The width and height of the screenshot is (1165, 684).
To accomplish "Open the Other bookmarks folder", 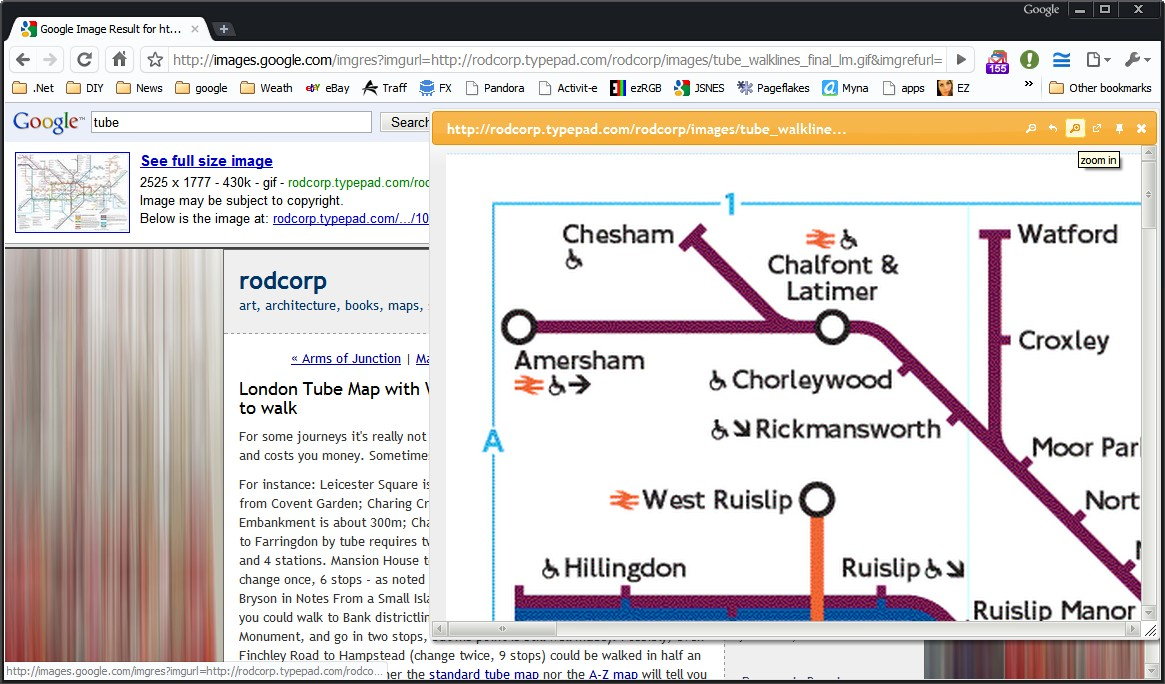I will pyautogui.click(x=1100, y=88).
